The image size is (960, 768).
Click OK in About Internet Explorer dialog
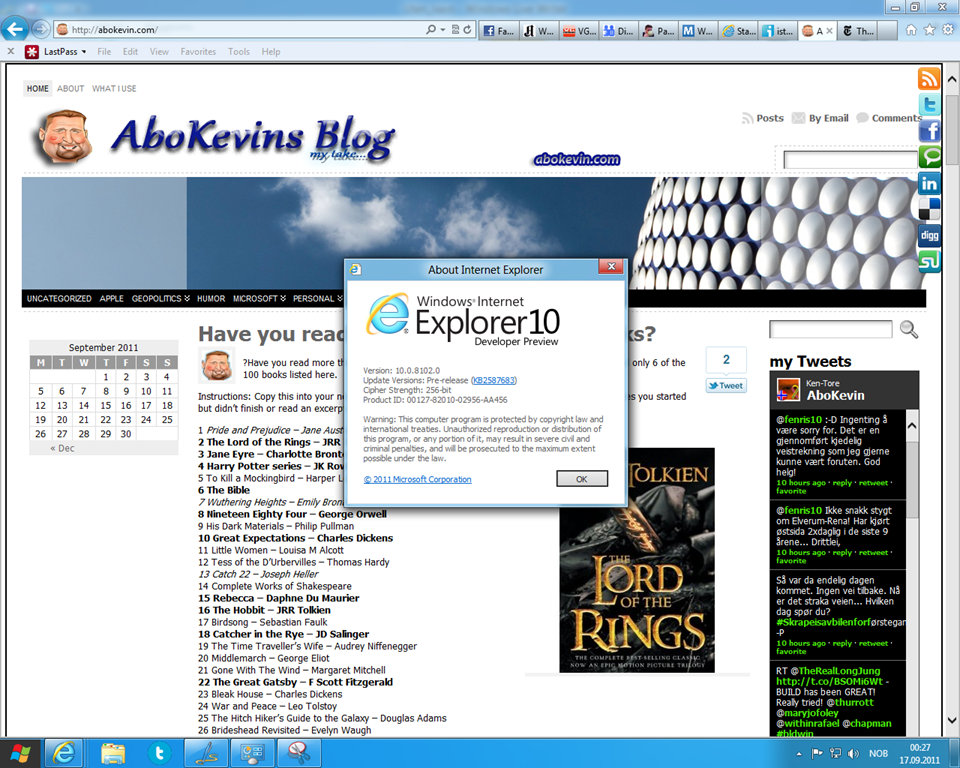point(582,479)
